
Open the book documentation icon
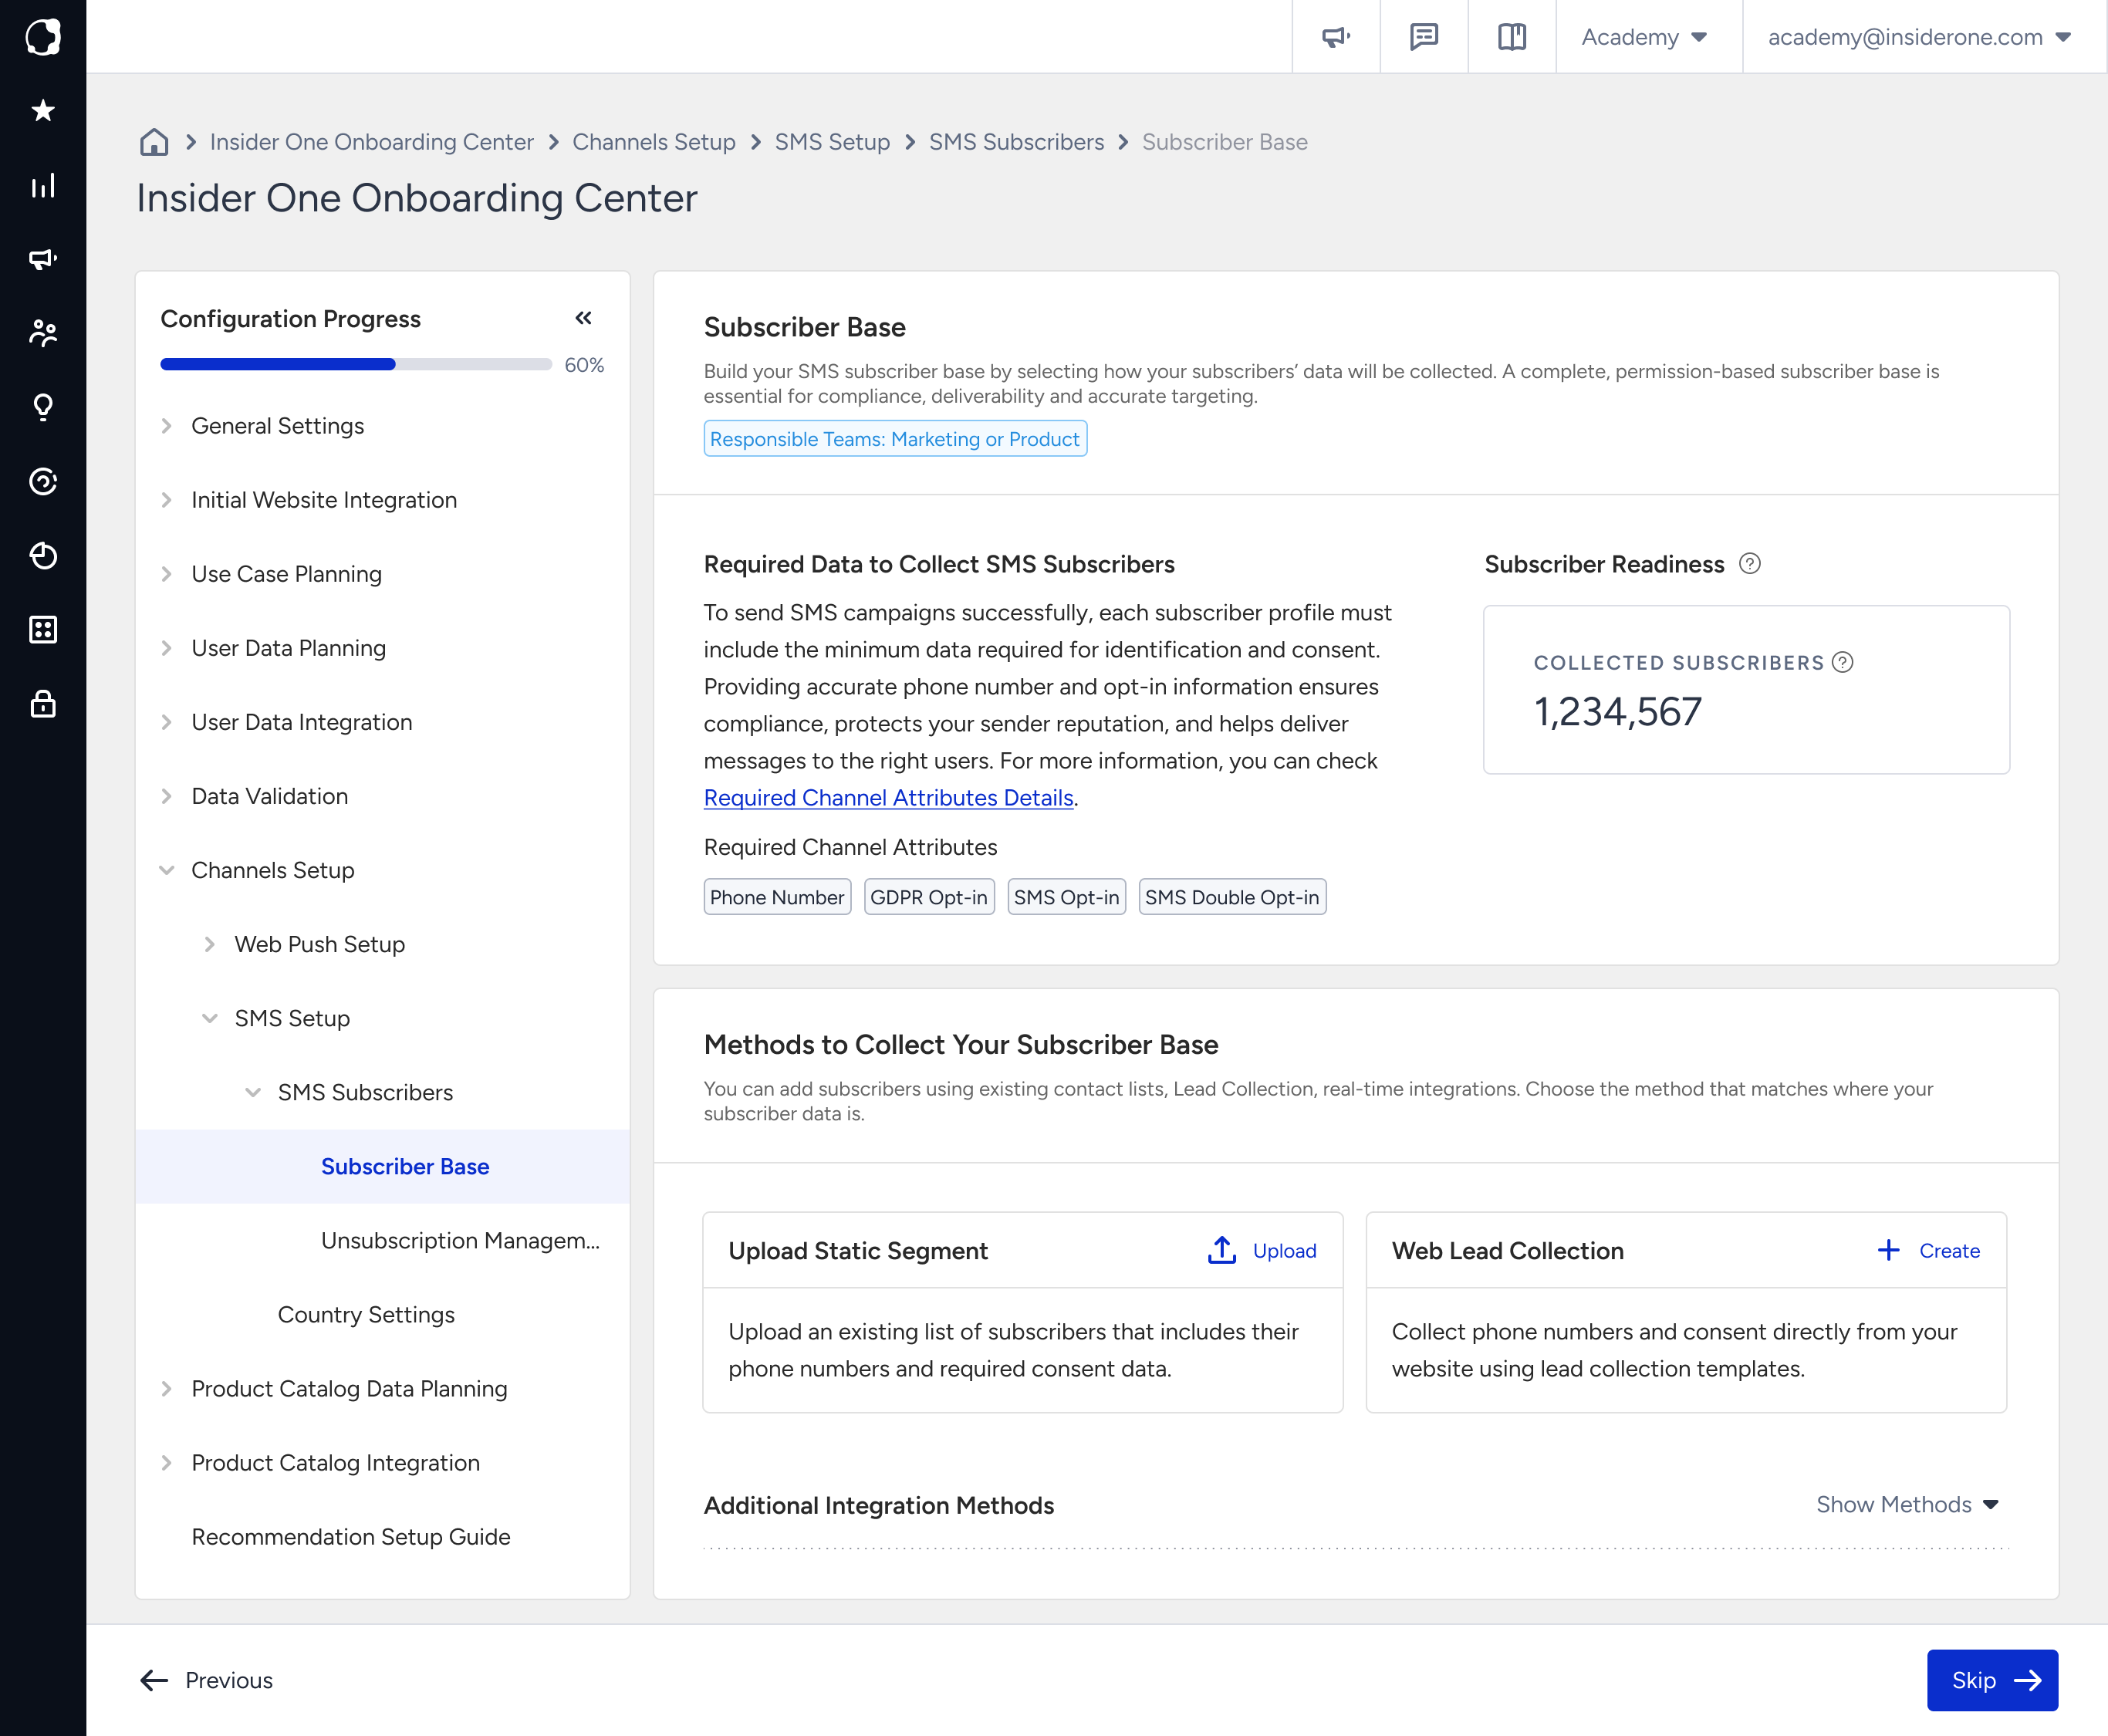pyautogui.click(x=1512, y=37)
